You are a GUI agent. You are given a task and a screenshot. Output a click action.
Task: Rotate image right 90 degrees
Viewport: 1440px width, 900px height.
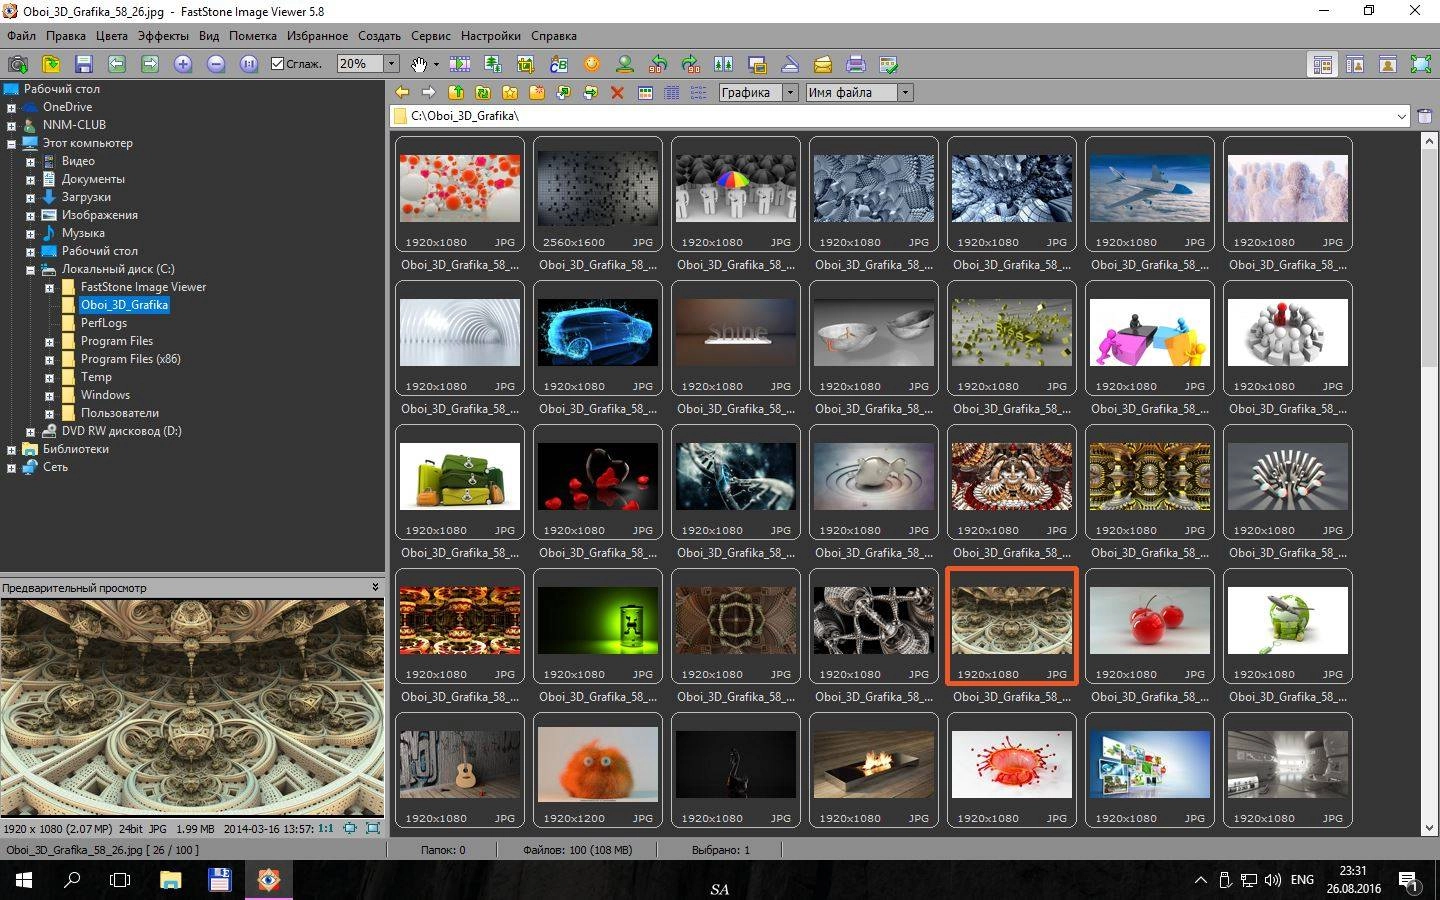691,64
